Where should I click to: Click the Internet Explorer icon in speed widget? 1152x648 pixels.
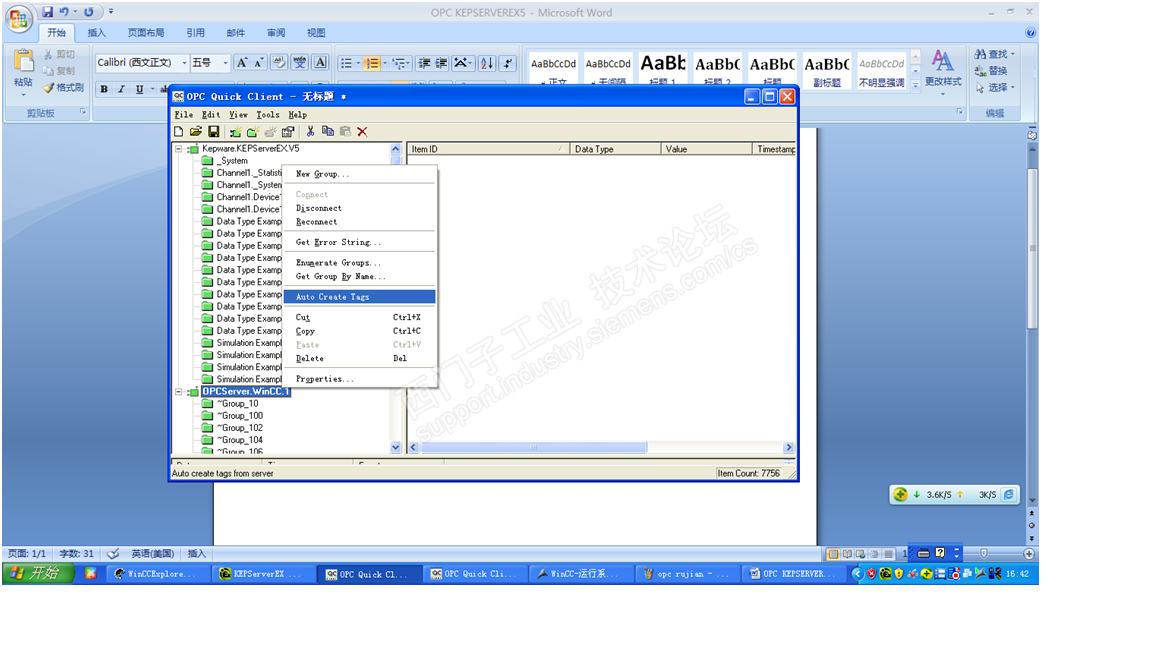1009,494
